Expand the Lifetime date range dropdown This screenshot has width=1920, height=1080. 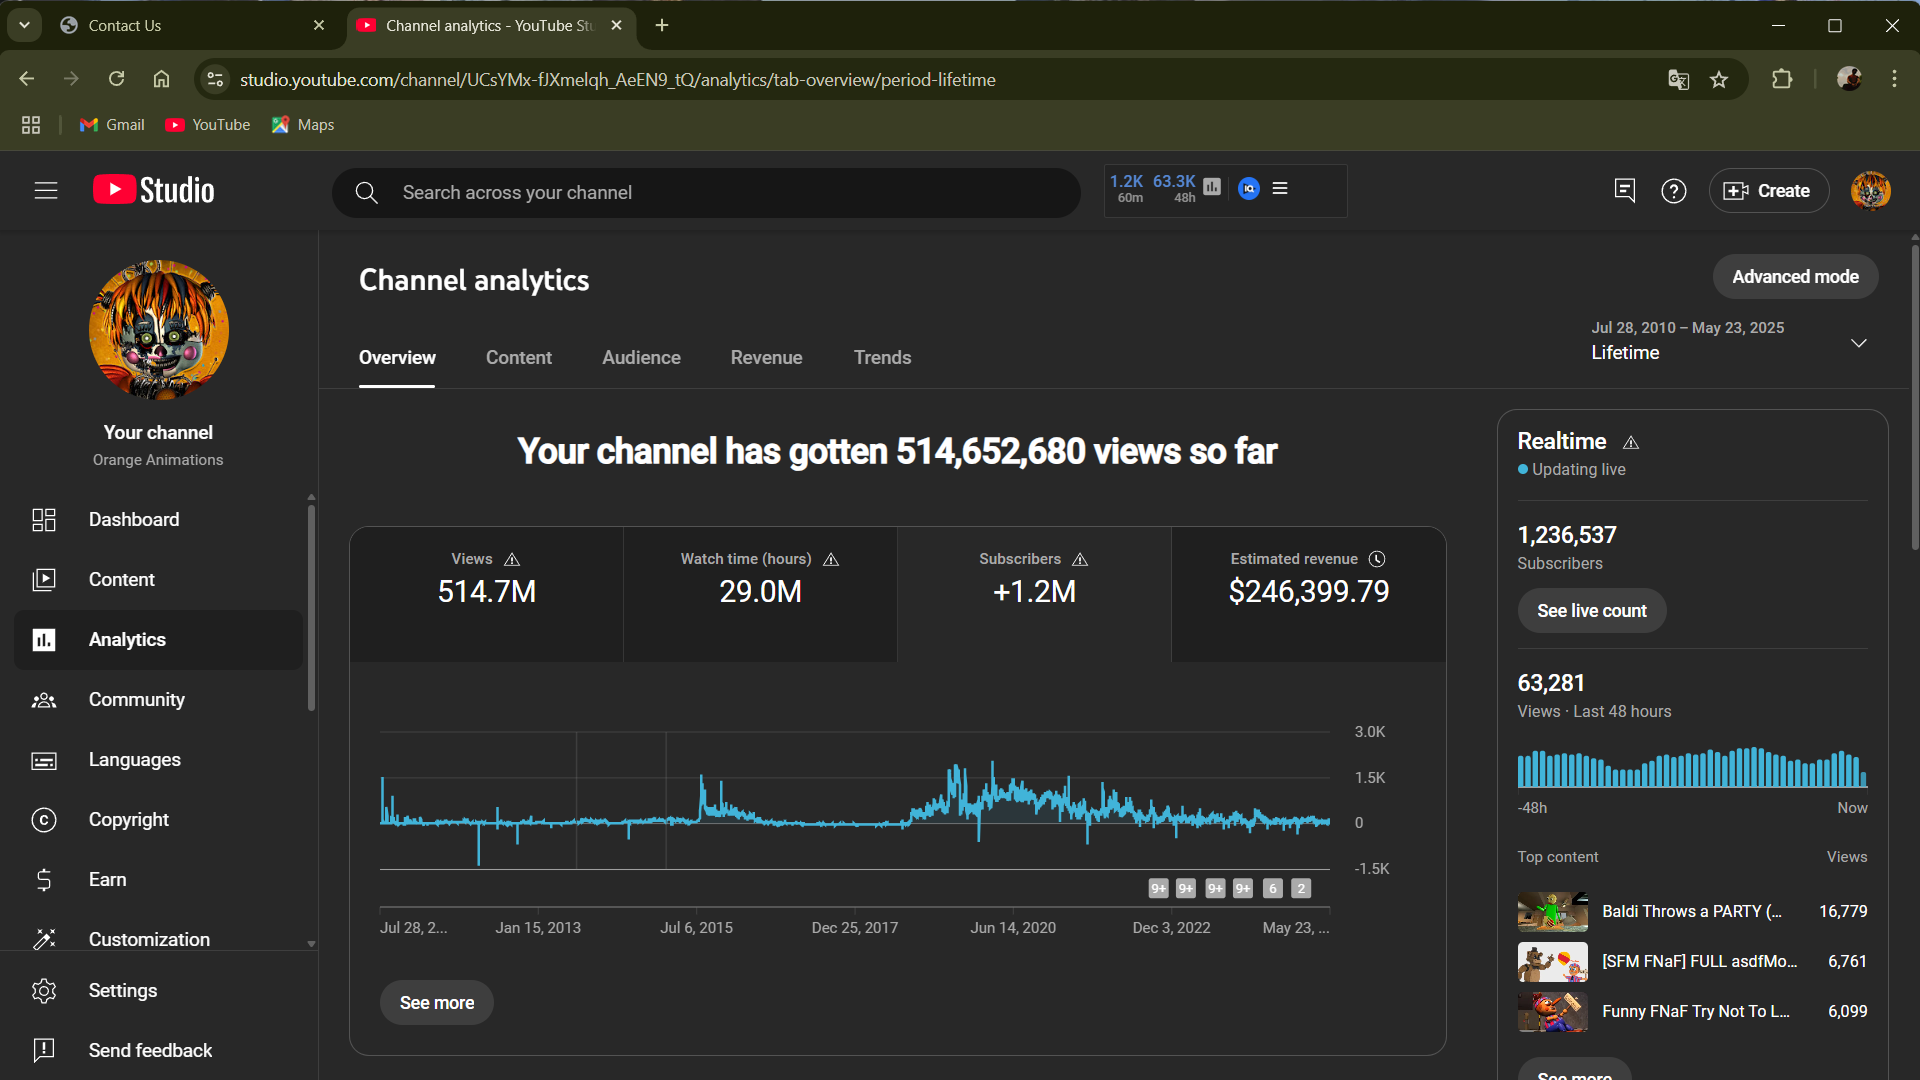click(1859, 343)
